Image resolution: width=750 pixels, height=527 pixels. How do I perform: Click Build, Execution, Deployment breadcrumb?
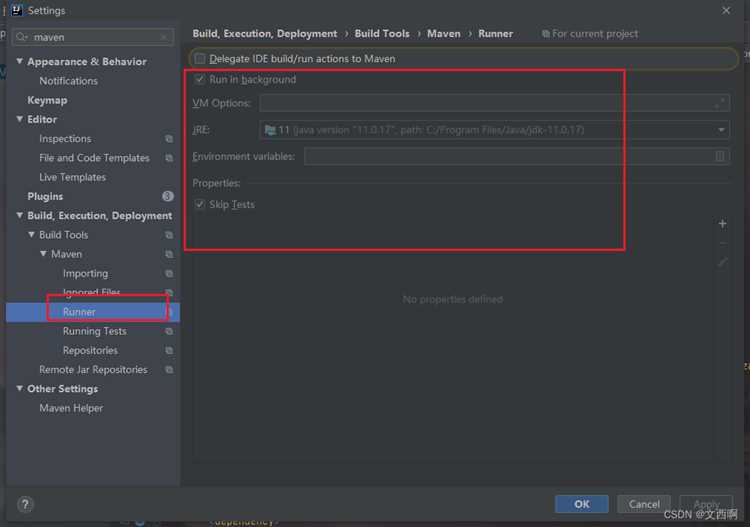265,34
